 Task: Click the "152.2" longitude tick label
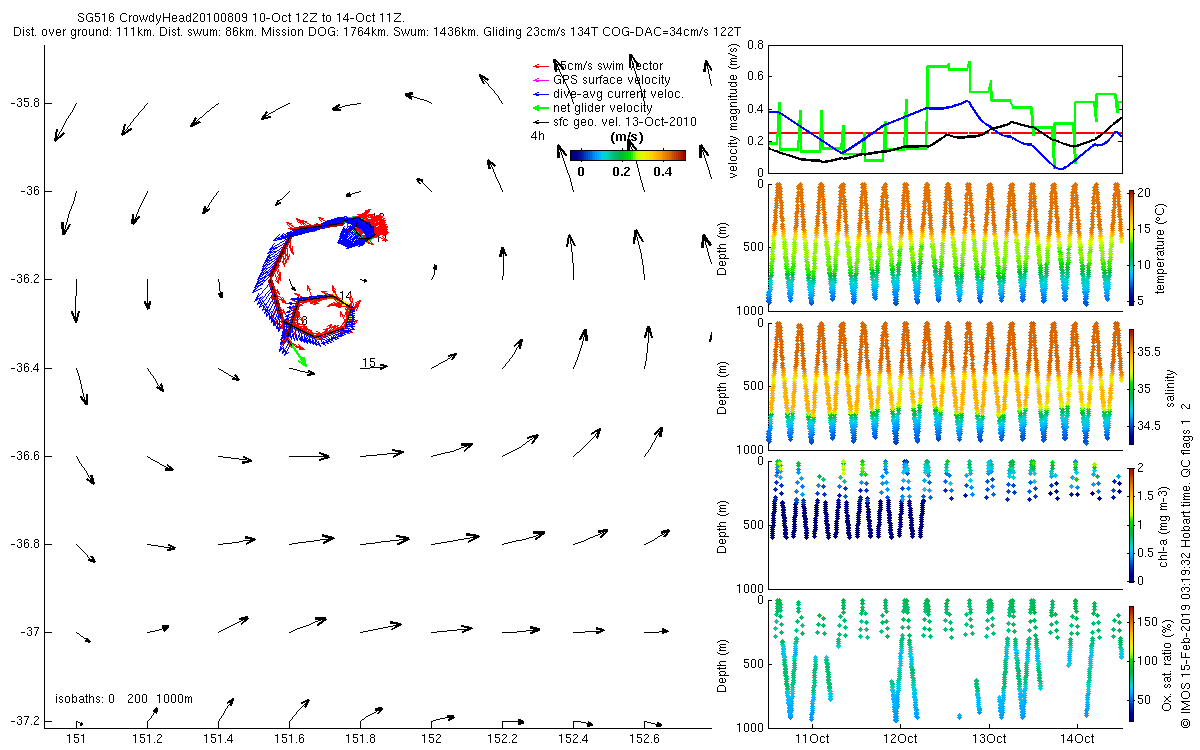502,739
